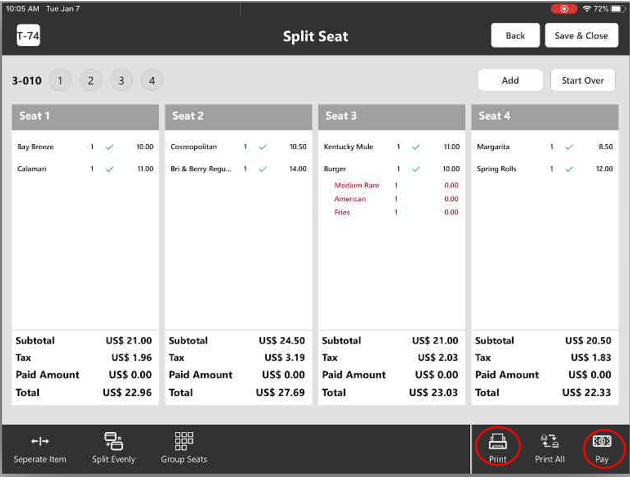Select the Bay Breeze item
The image size is (630, 480).
point(85,147)
